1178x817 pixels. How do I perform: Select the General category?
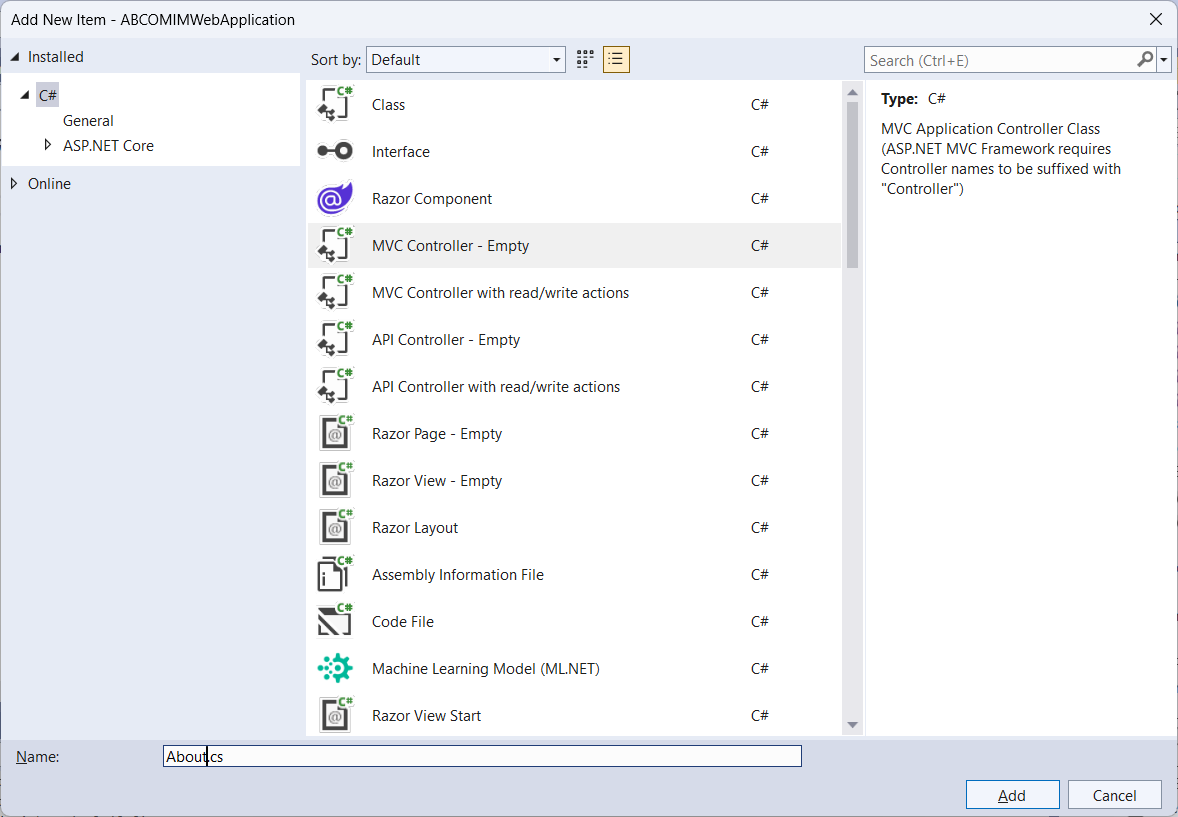click(88, 121)
